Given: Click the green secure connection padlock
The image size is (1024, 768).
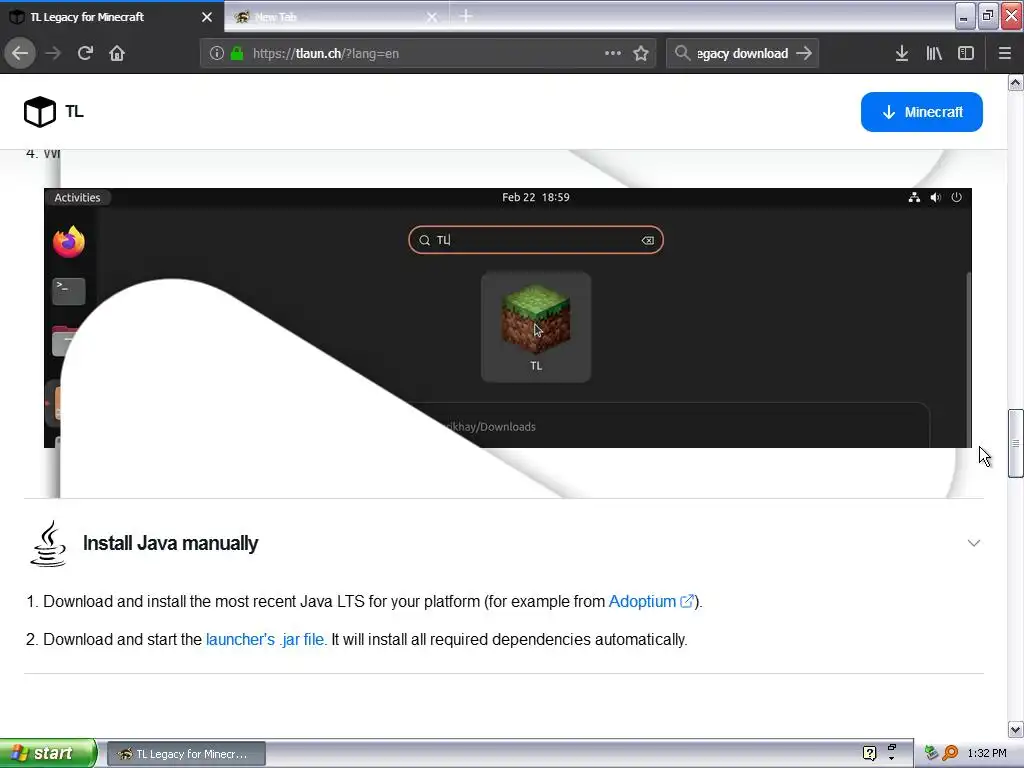Looking at the screenshot, I should click(237, 53).
